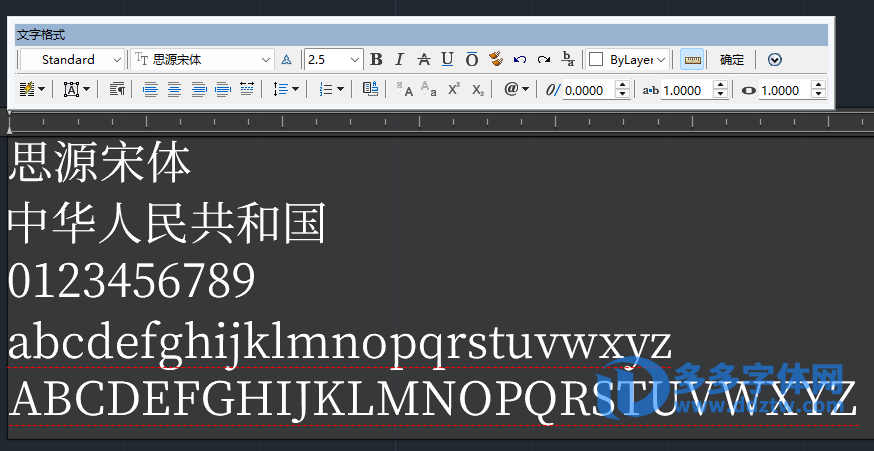The width and height of the screenshot is (874, 451).
Task: Toggle bold formatting
Action: [x=376, y=60]
